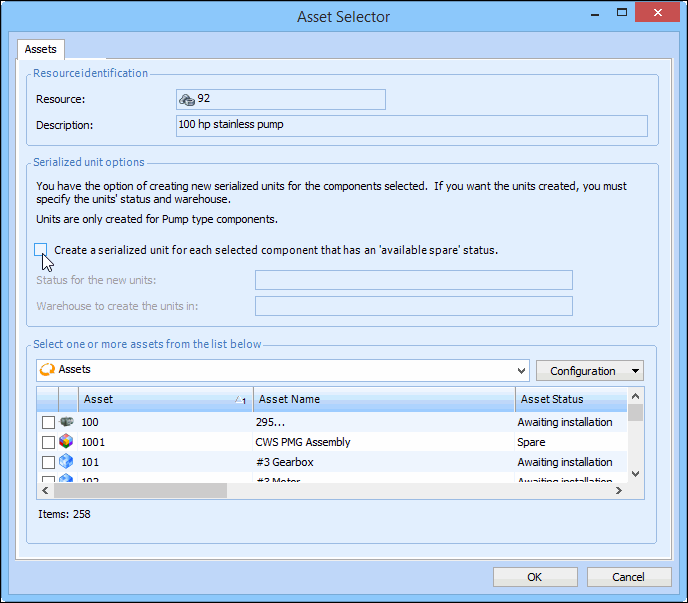Click the blue cube icon for asset 101
688x603 pixels.
coord(67,462)
